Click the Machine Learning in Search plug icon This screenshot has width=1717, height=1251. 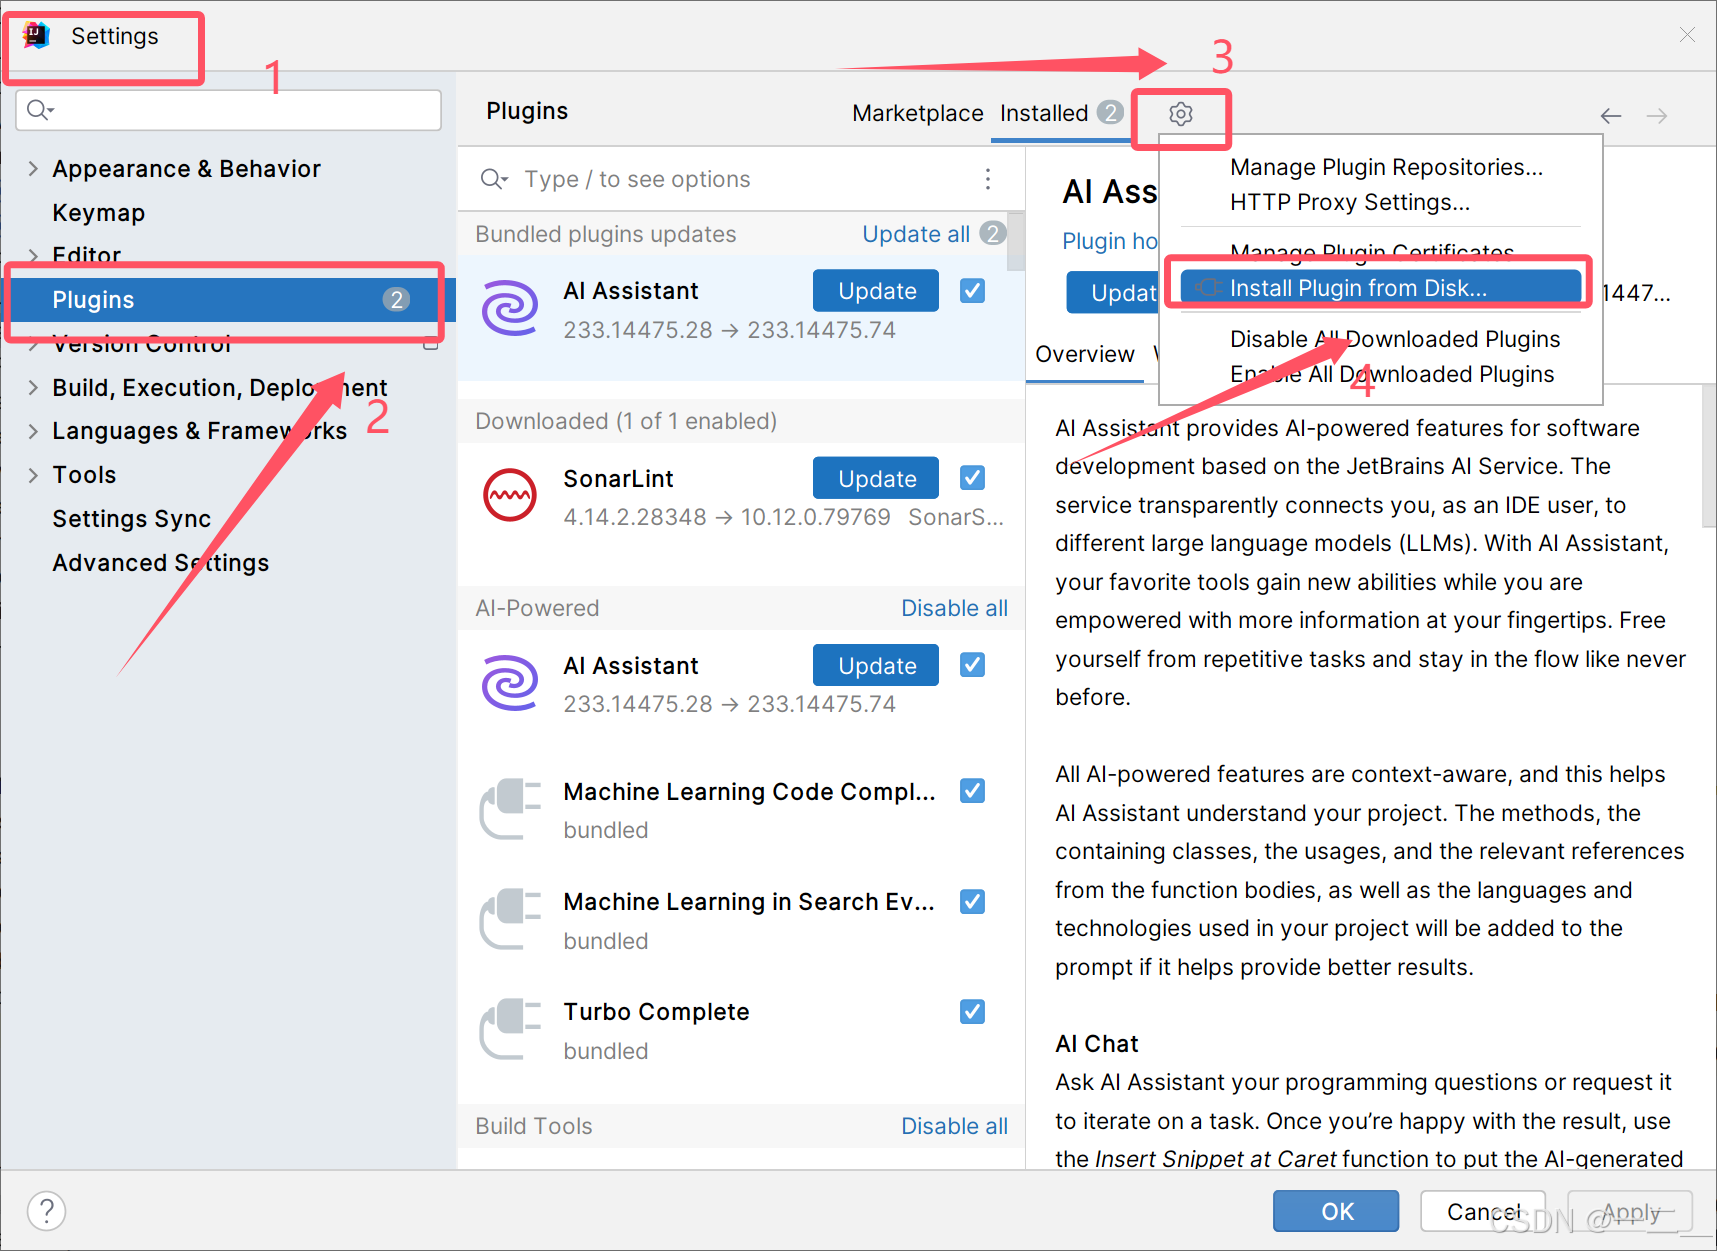click(510, 919)
